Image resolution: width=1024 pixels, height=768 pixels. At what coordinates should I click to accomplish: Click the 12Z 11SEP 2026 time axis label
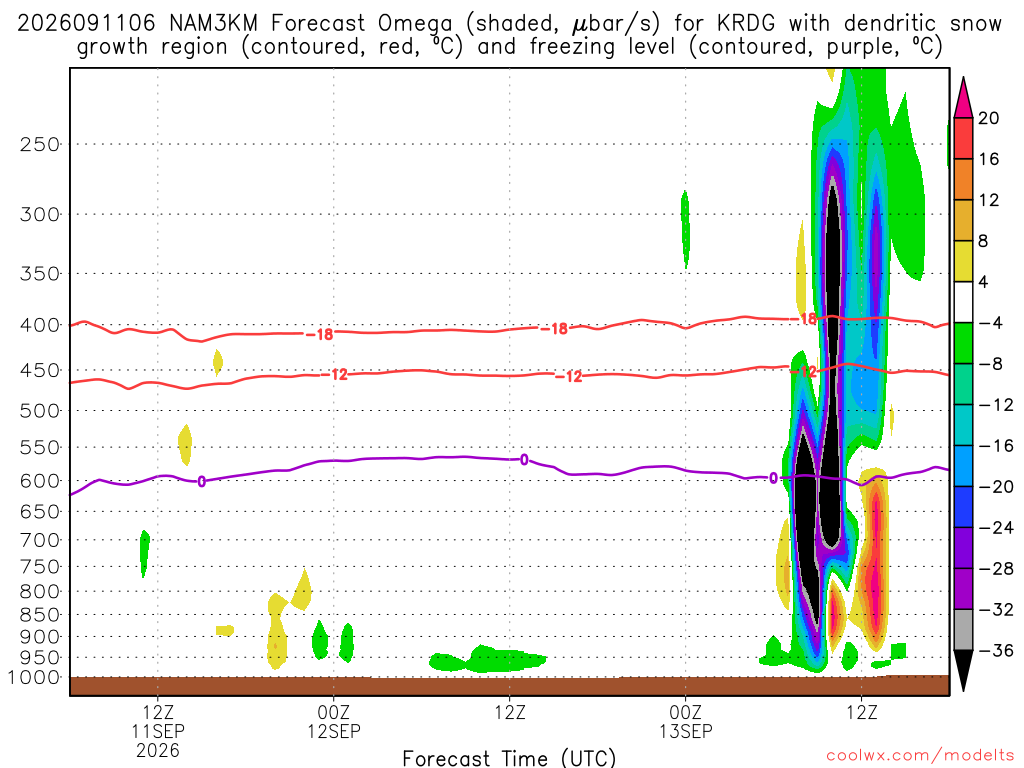click(x=158, y=731)
